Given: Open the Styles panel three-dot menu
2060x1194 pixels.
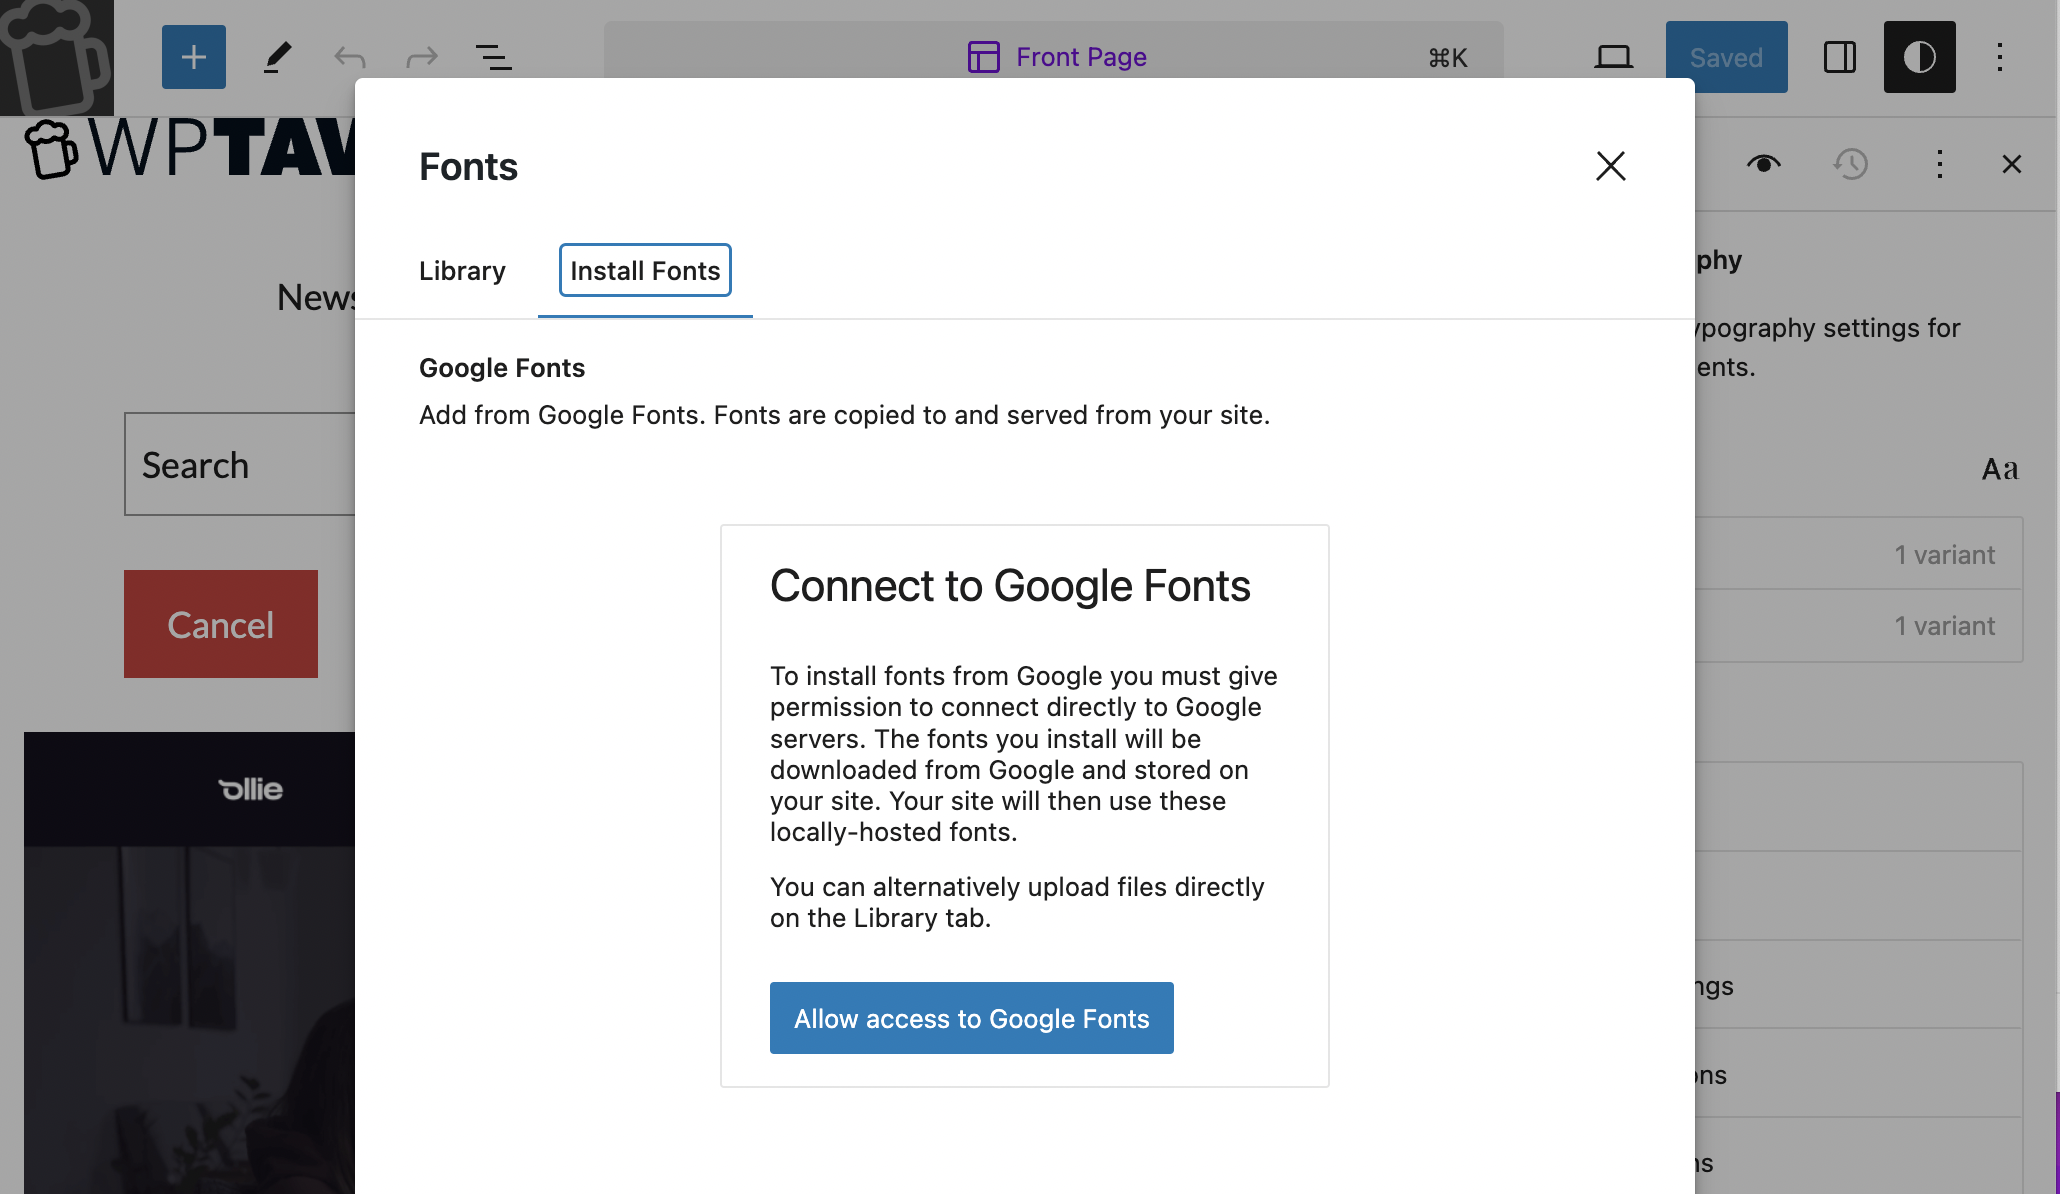Looking at the screenshot, I should pyautogui.click(x=1939, y=164).
